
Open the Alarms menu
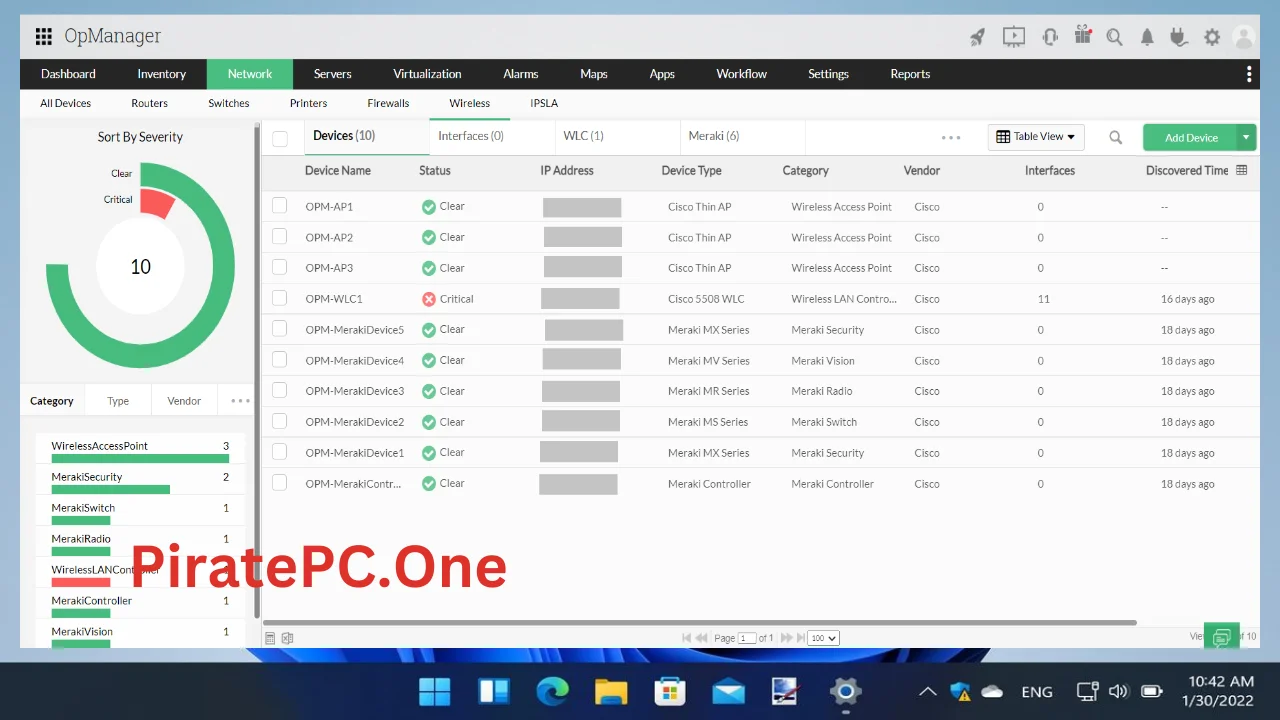pos(521,74)
